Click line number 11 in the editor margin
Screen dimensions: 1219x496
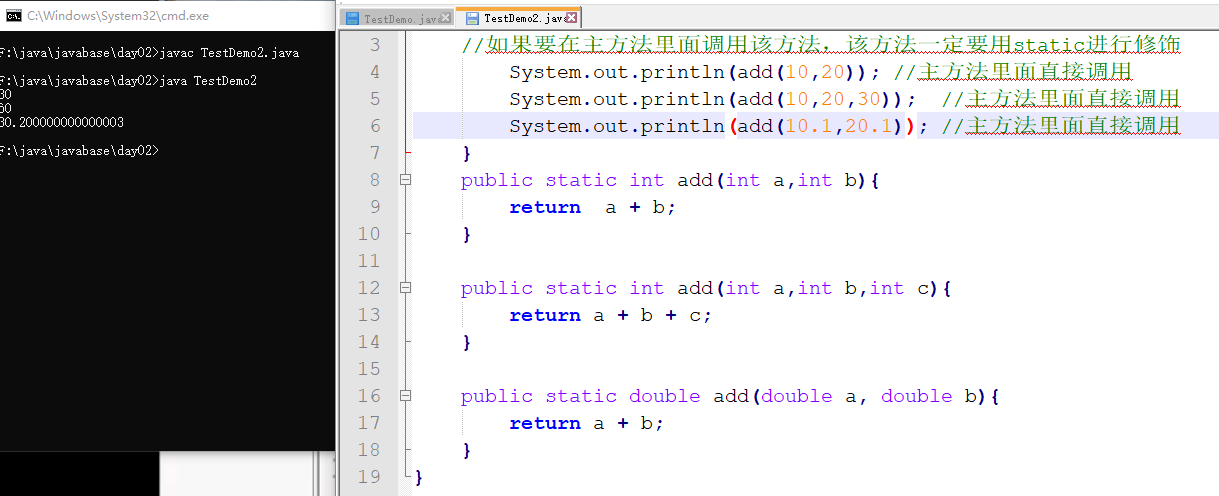click(x=369, y=261)
